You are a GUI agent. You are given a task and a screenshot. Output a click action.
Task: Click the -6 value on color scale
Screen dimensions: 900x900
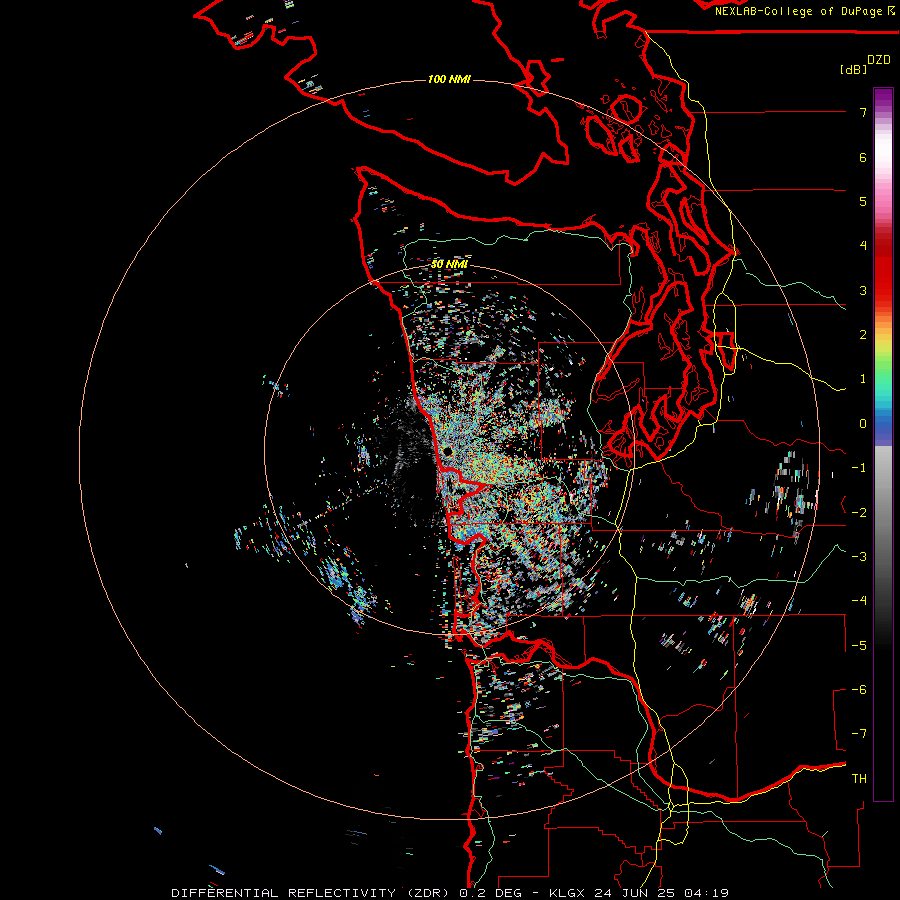click(x=859, y=689)
